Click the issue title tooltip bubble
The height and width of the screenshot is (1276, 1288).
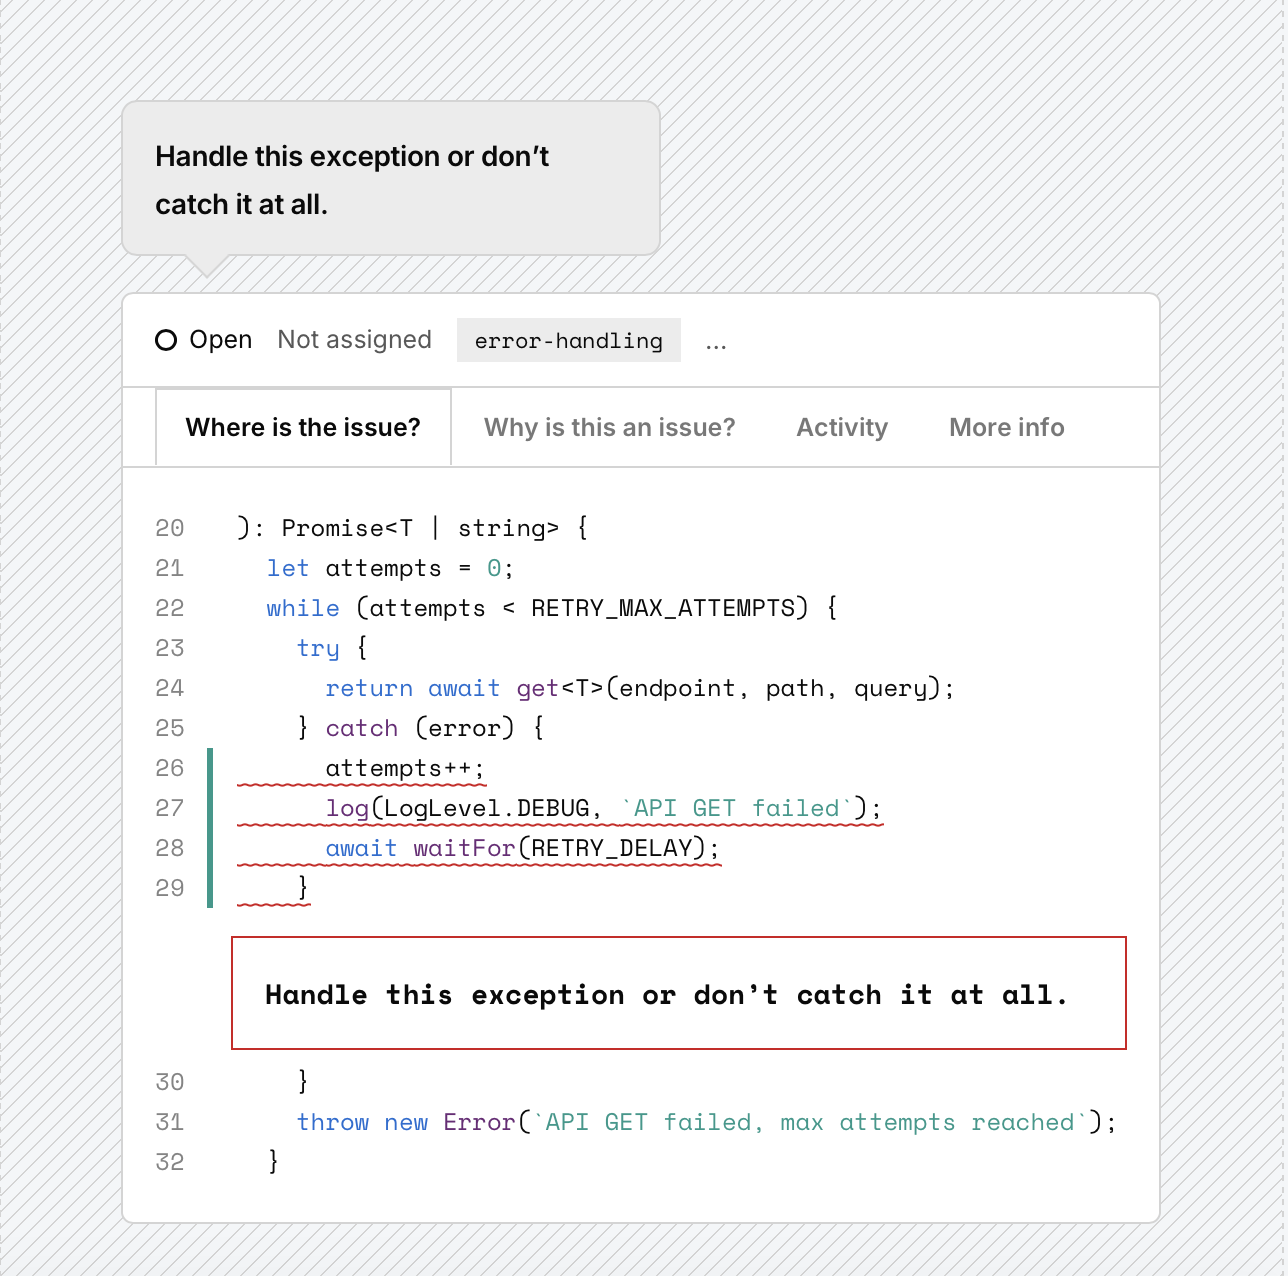coord(391,179)
